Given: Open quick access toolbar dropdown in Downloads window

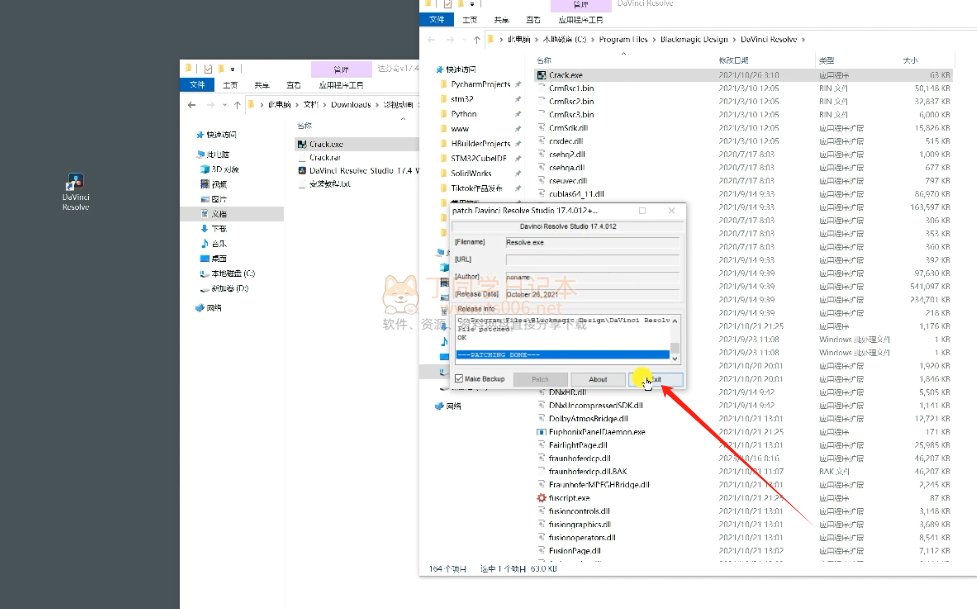Looking at the screenshot, I should pos(232,69).
